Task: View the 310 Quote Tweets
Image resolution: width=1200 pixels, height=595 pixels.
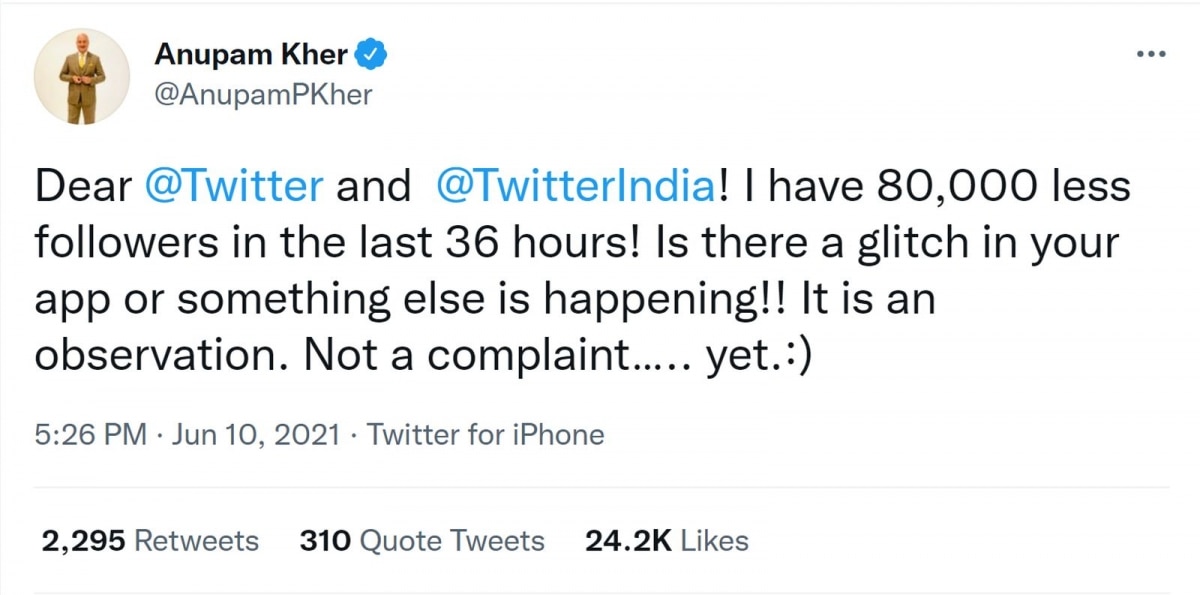Action: coord(422,541)
